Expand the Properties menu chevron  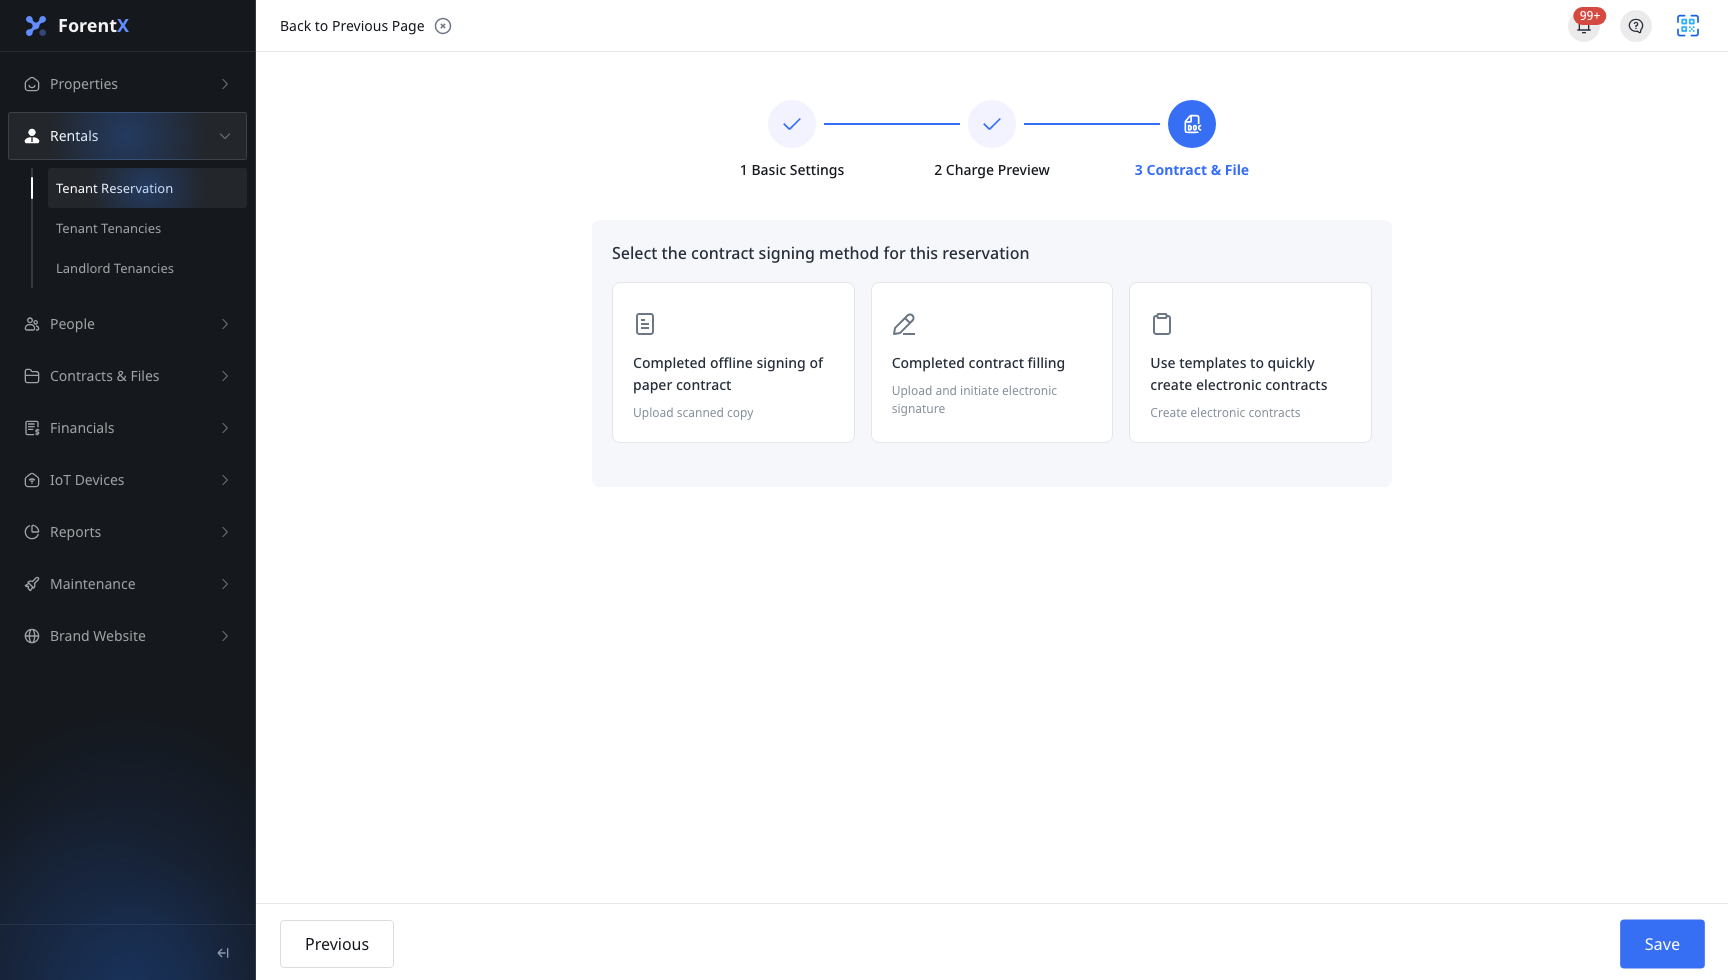[x=225, y=84]
